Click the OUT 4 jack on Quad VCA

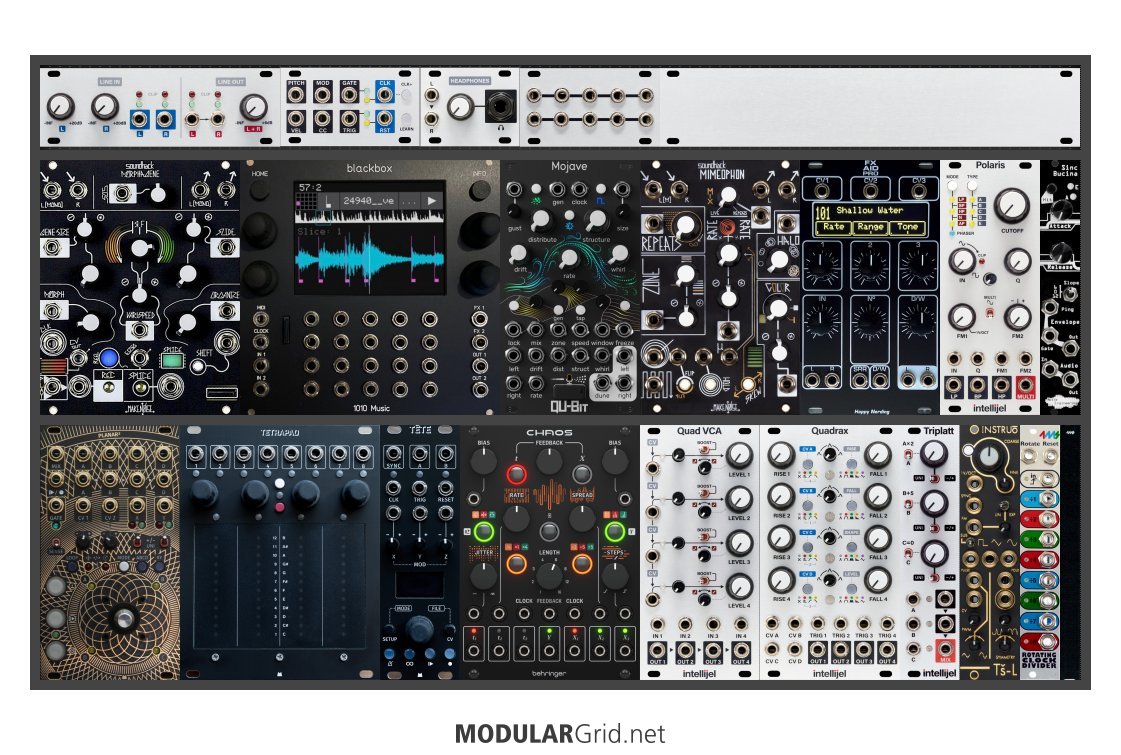tap(741, 651)
